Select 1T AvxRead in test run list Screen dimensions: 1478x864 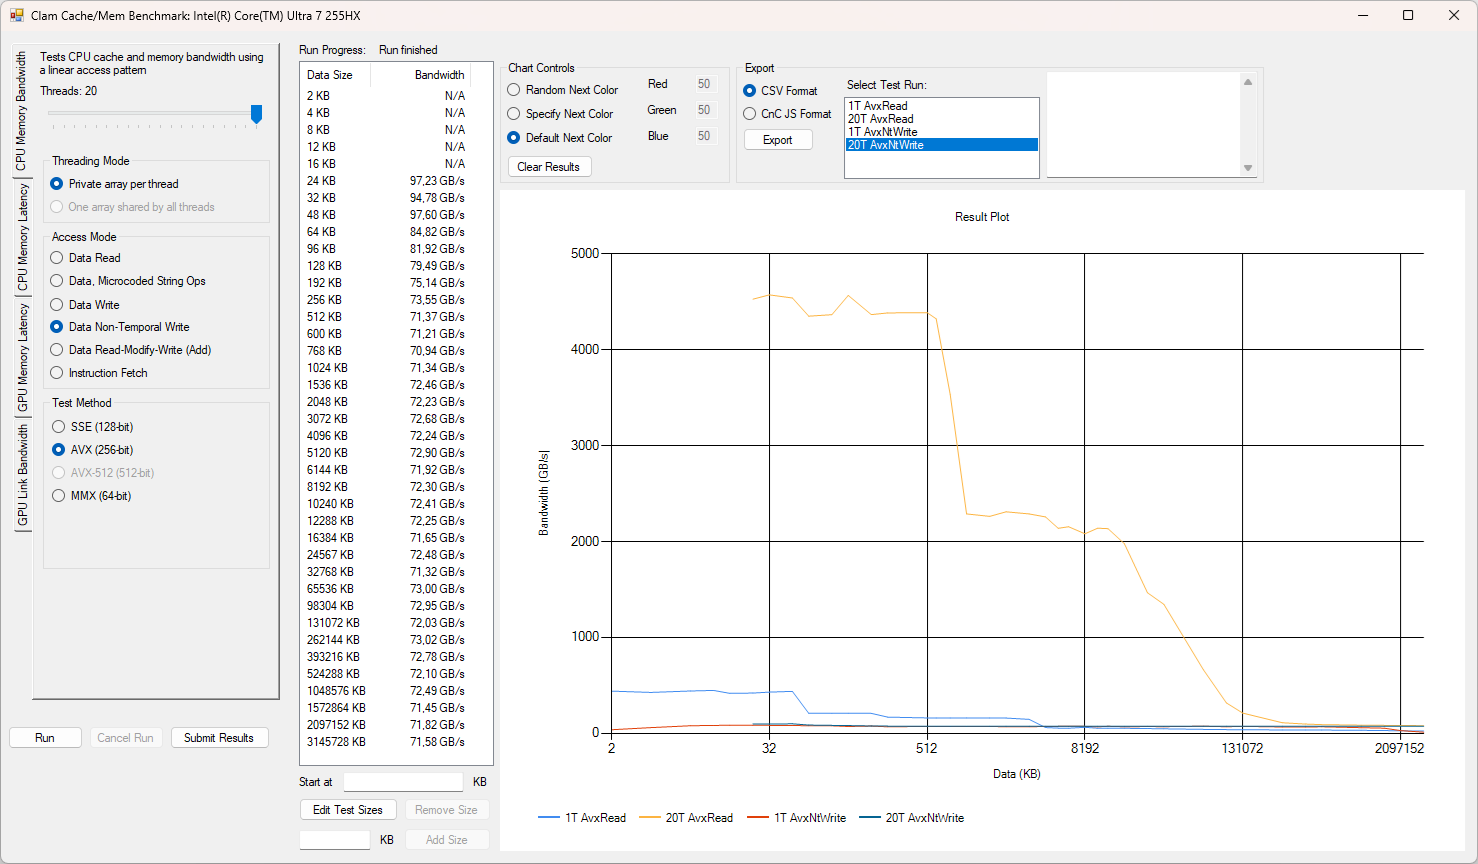click(878, 106)
